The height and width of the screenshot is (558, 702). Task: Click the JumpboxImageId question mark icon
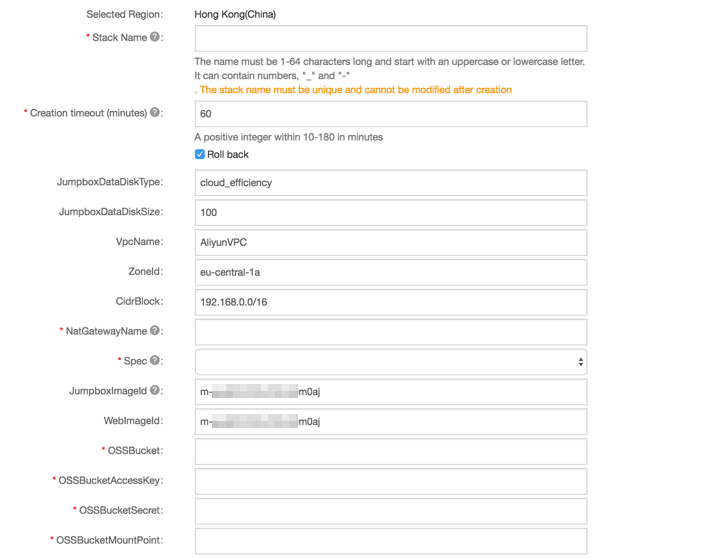154,390
